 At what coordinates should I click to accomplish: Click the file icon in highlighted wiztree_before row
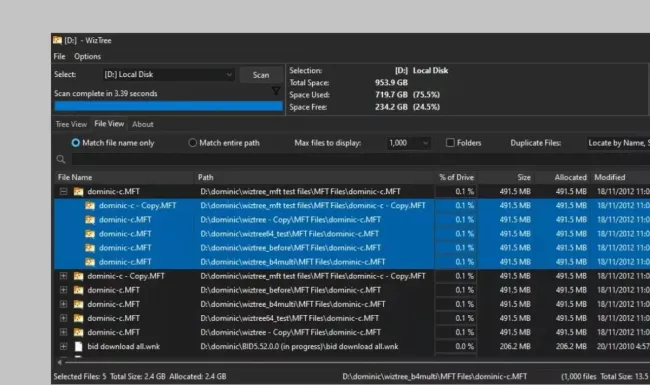pyautogui.click(x=90, y=248)
